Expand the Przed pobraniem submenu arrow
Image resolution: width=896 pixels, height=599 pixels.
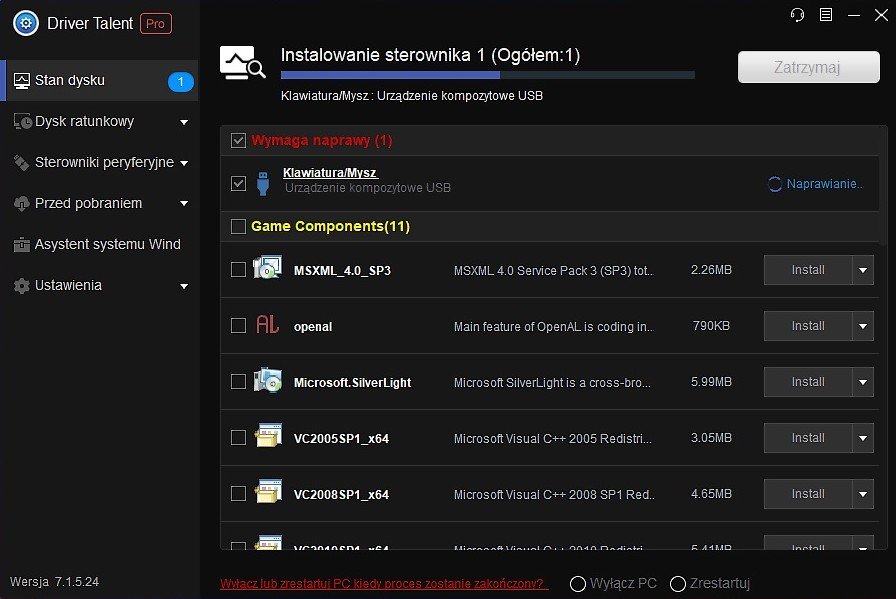point(184,203)
